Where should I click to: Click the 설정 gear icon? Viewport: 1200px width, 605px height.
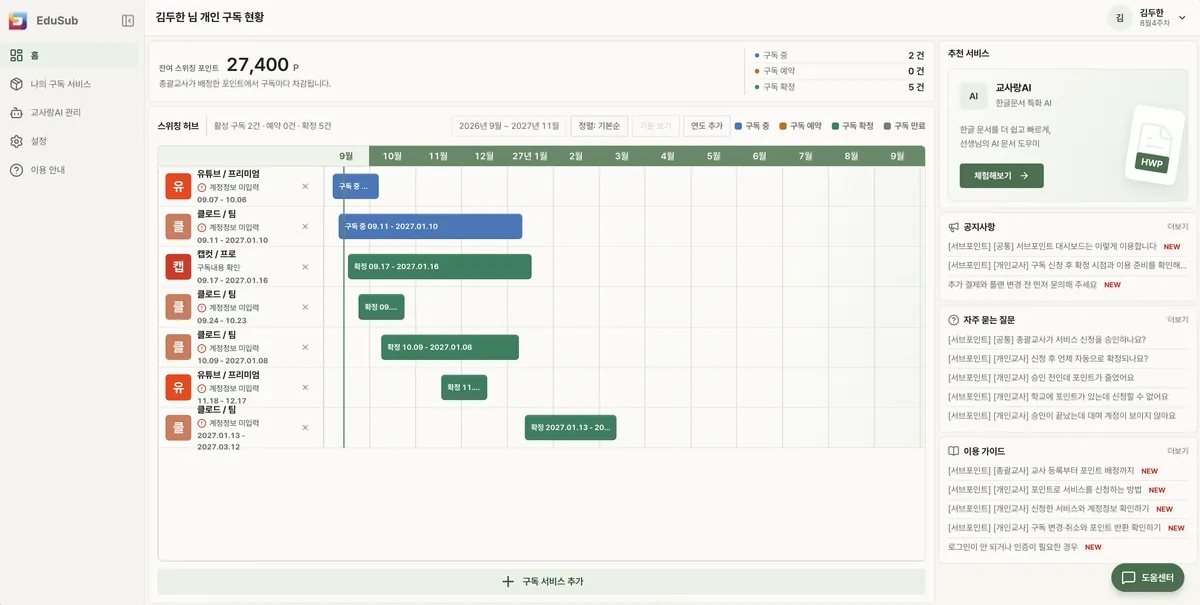coord(16,141)
